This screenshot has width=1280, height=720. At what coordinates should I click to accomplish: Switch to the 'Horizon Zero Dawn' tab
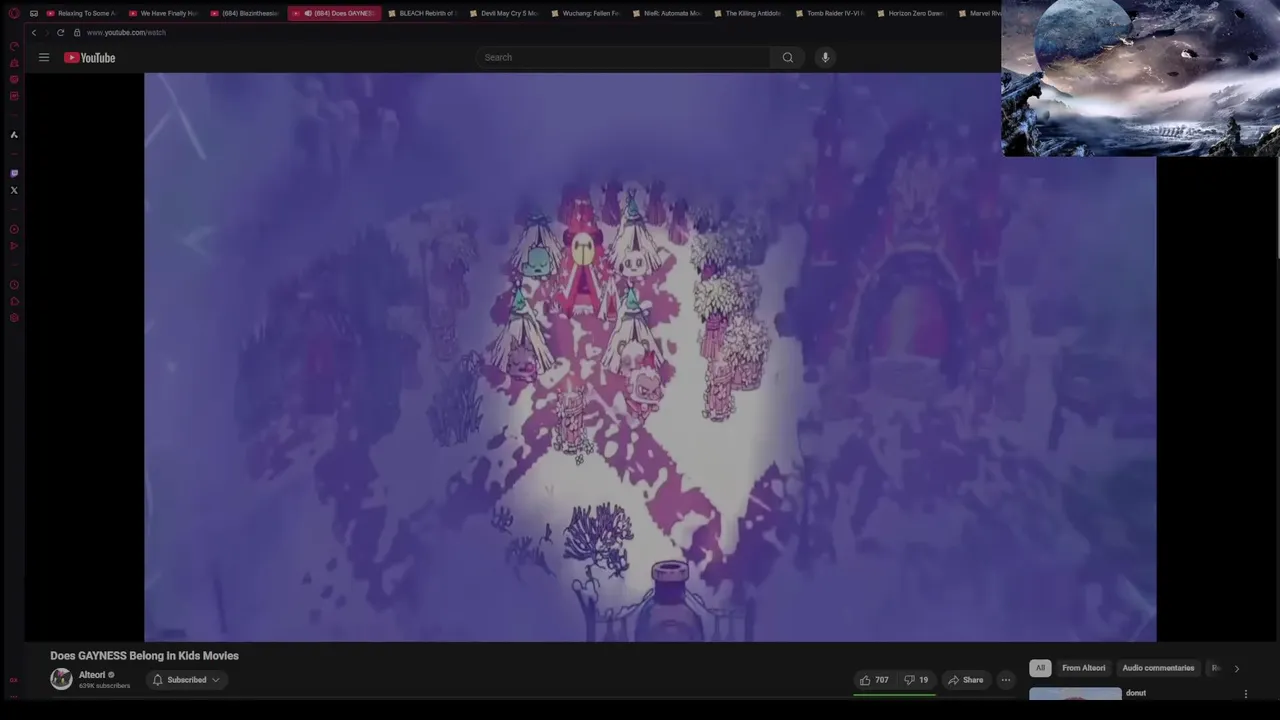[x=912, y=13]
